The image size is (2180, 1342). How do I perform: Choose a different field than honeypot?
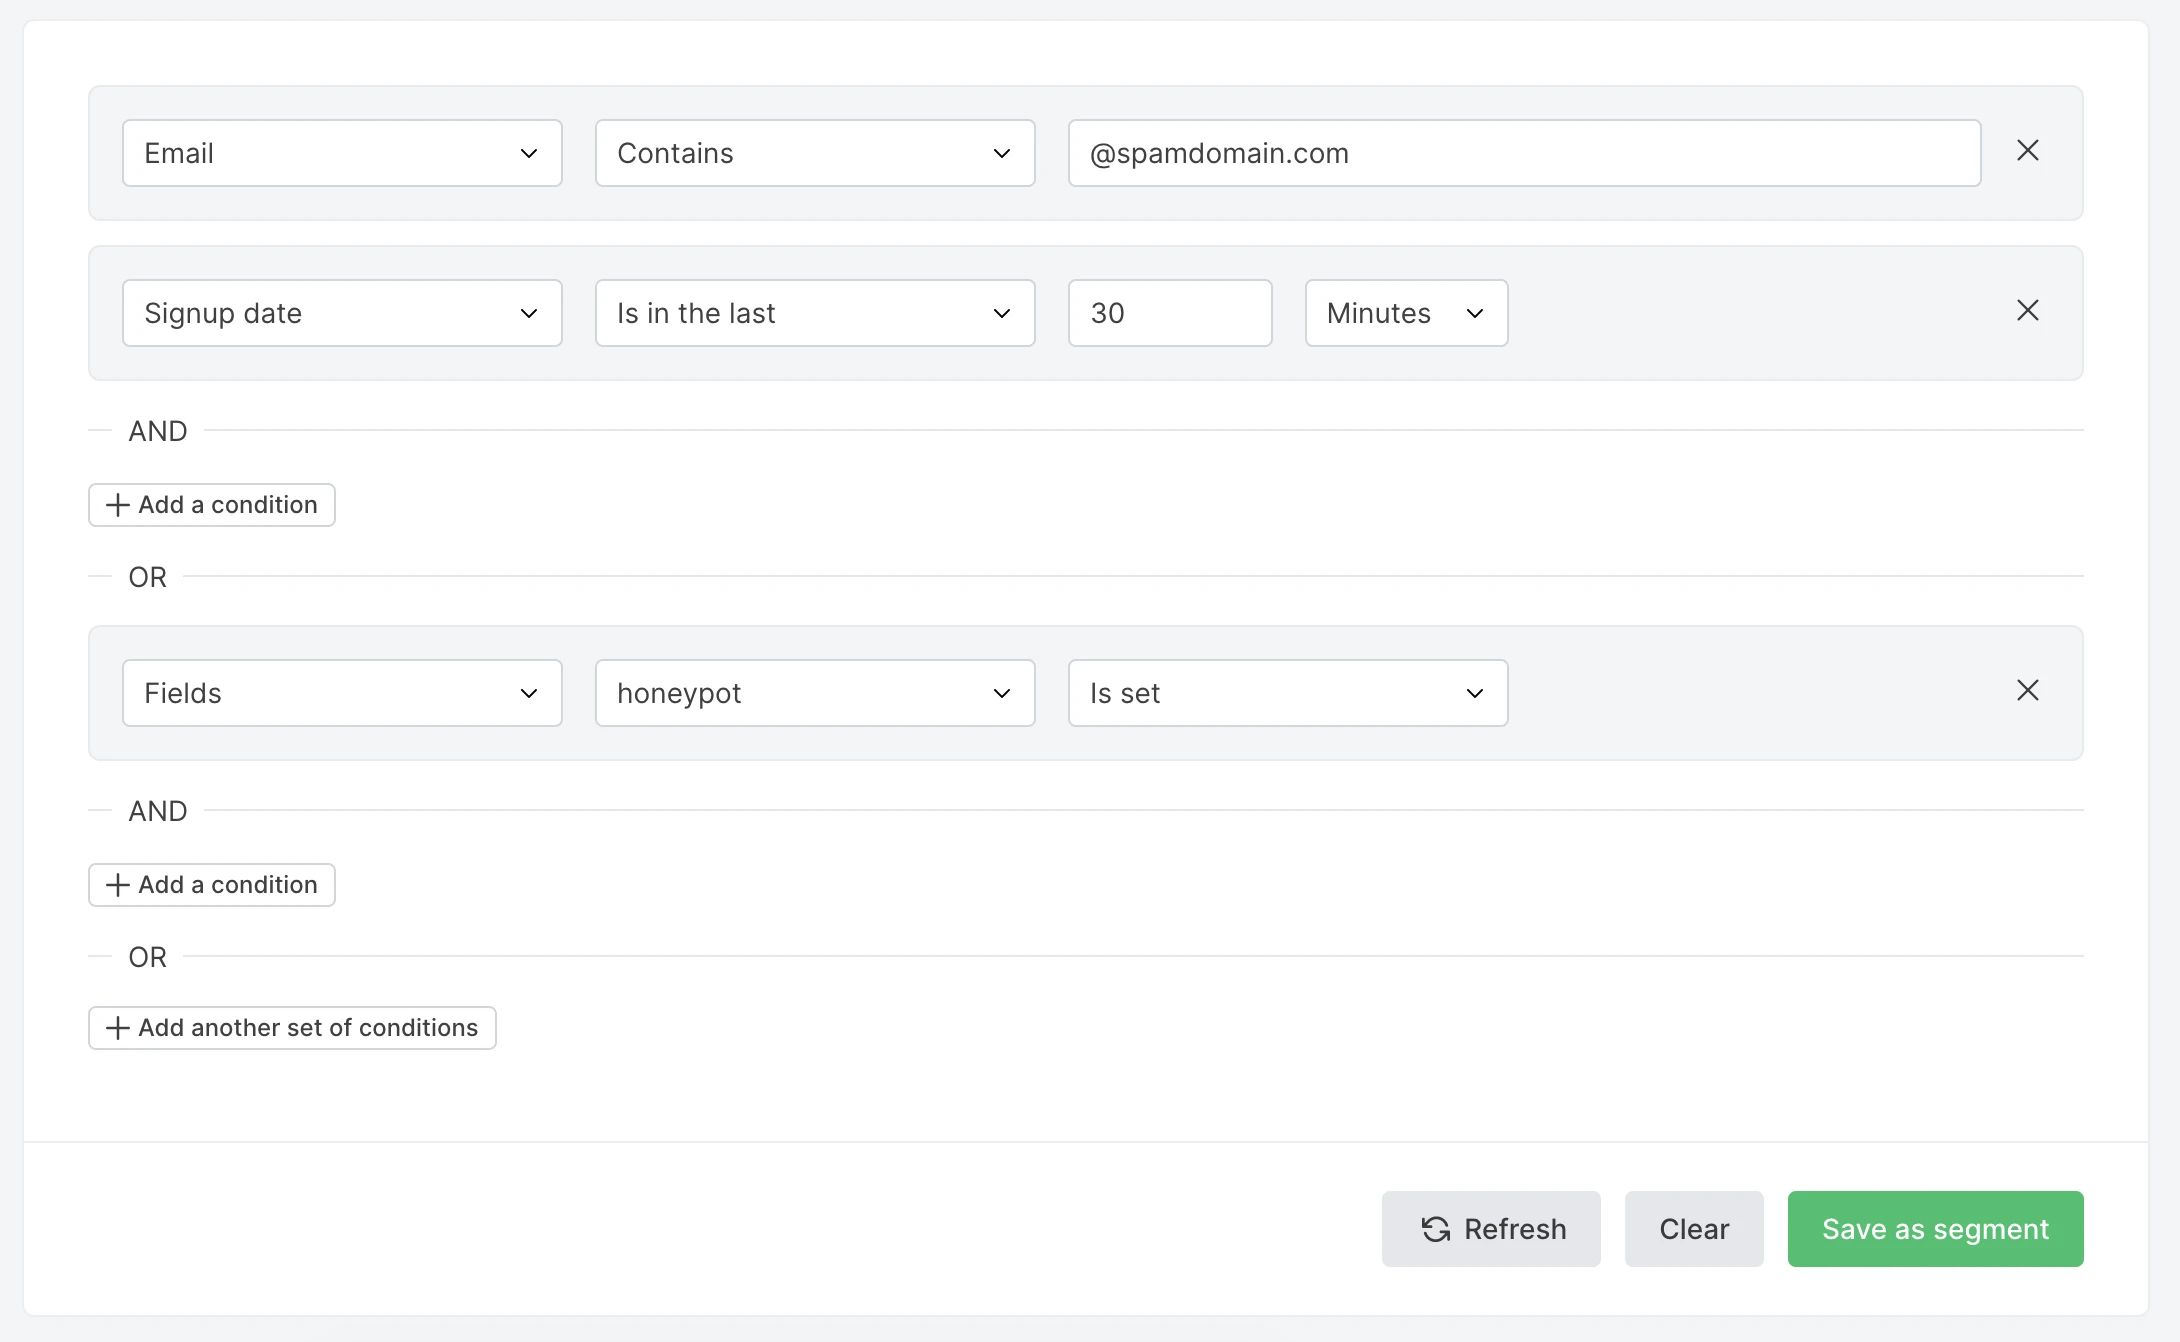(x=814, y=693)
